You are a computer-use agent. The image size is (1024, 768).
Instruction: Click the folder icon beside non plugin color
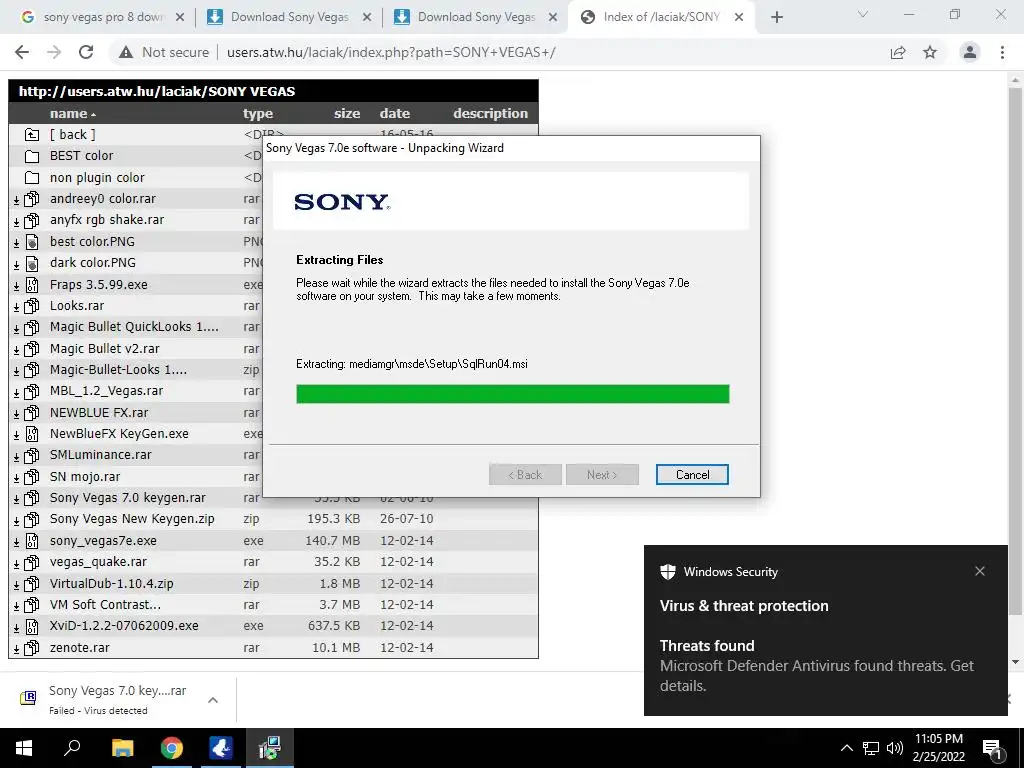(x=31, y=178)
